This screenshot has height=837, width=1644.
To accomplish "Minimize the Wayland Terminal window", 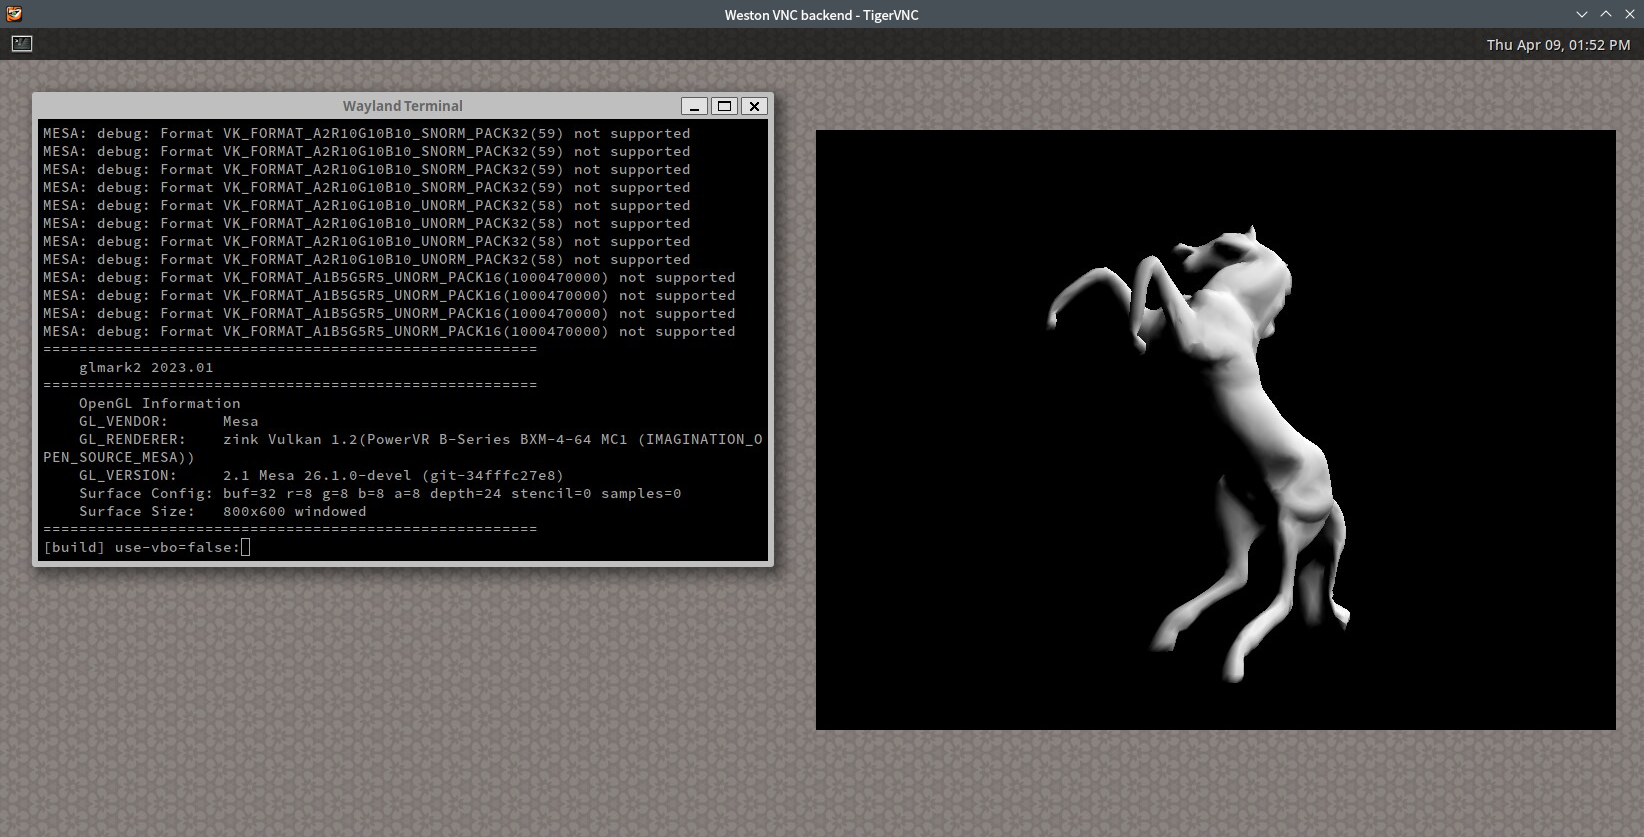I will pyautogui.click(x=694, y=106).
